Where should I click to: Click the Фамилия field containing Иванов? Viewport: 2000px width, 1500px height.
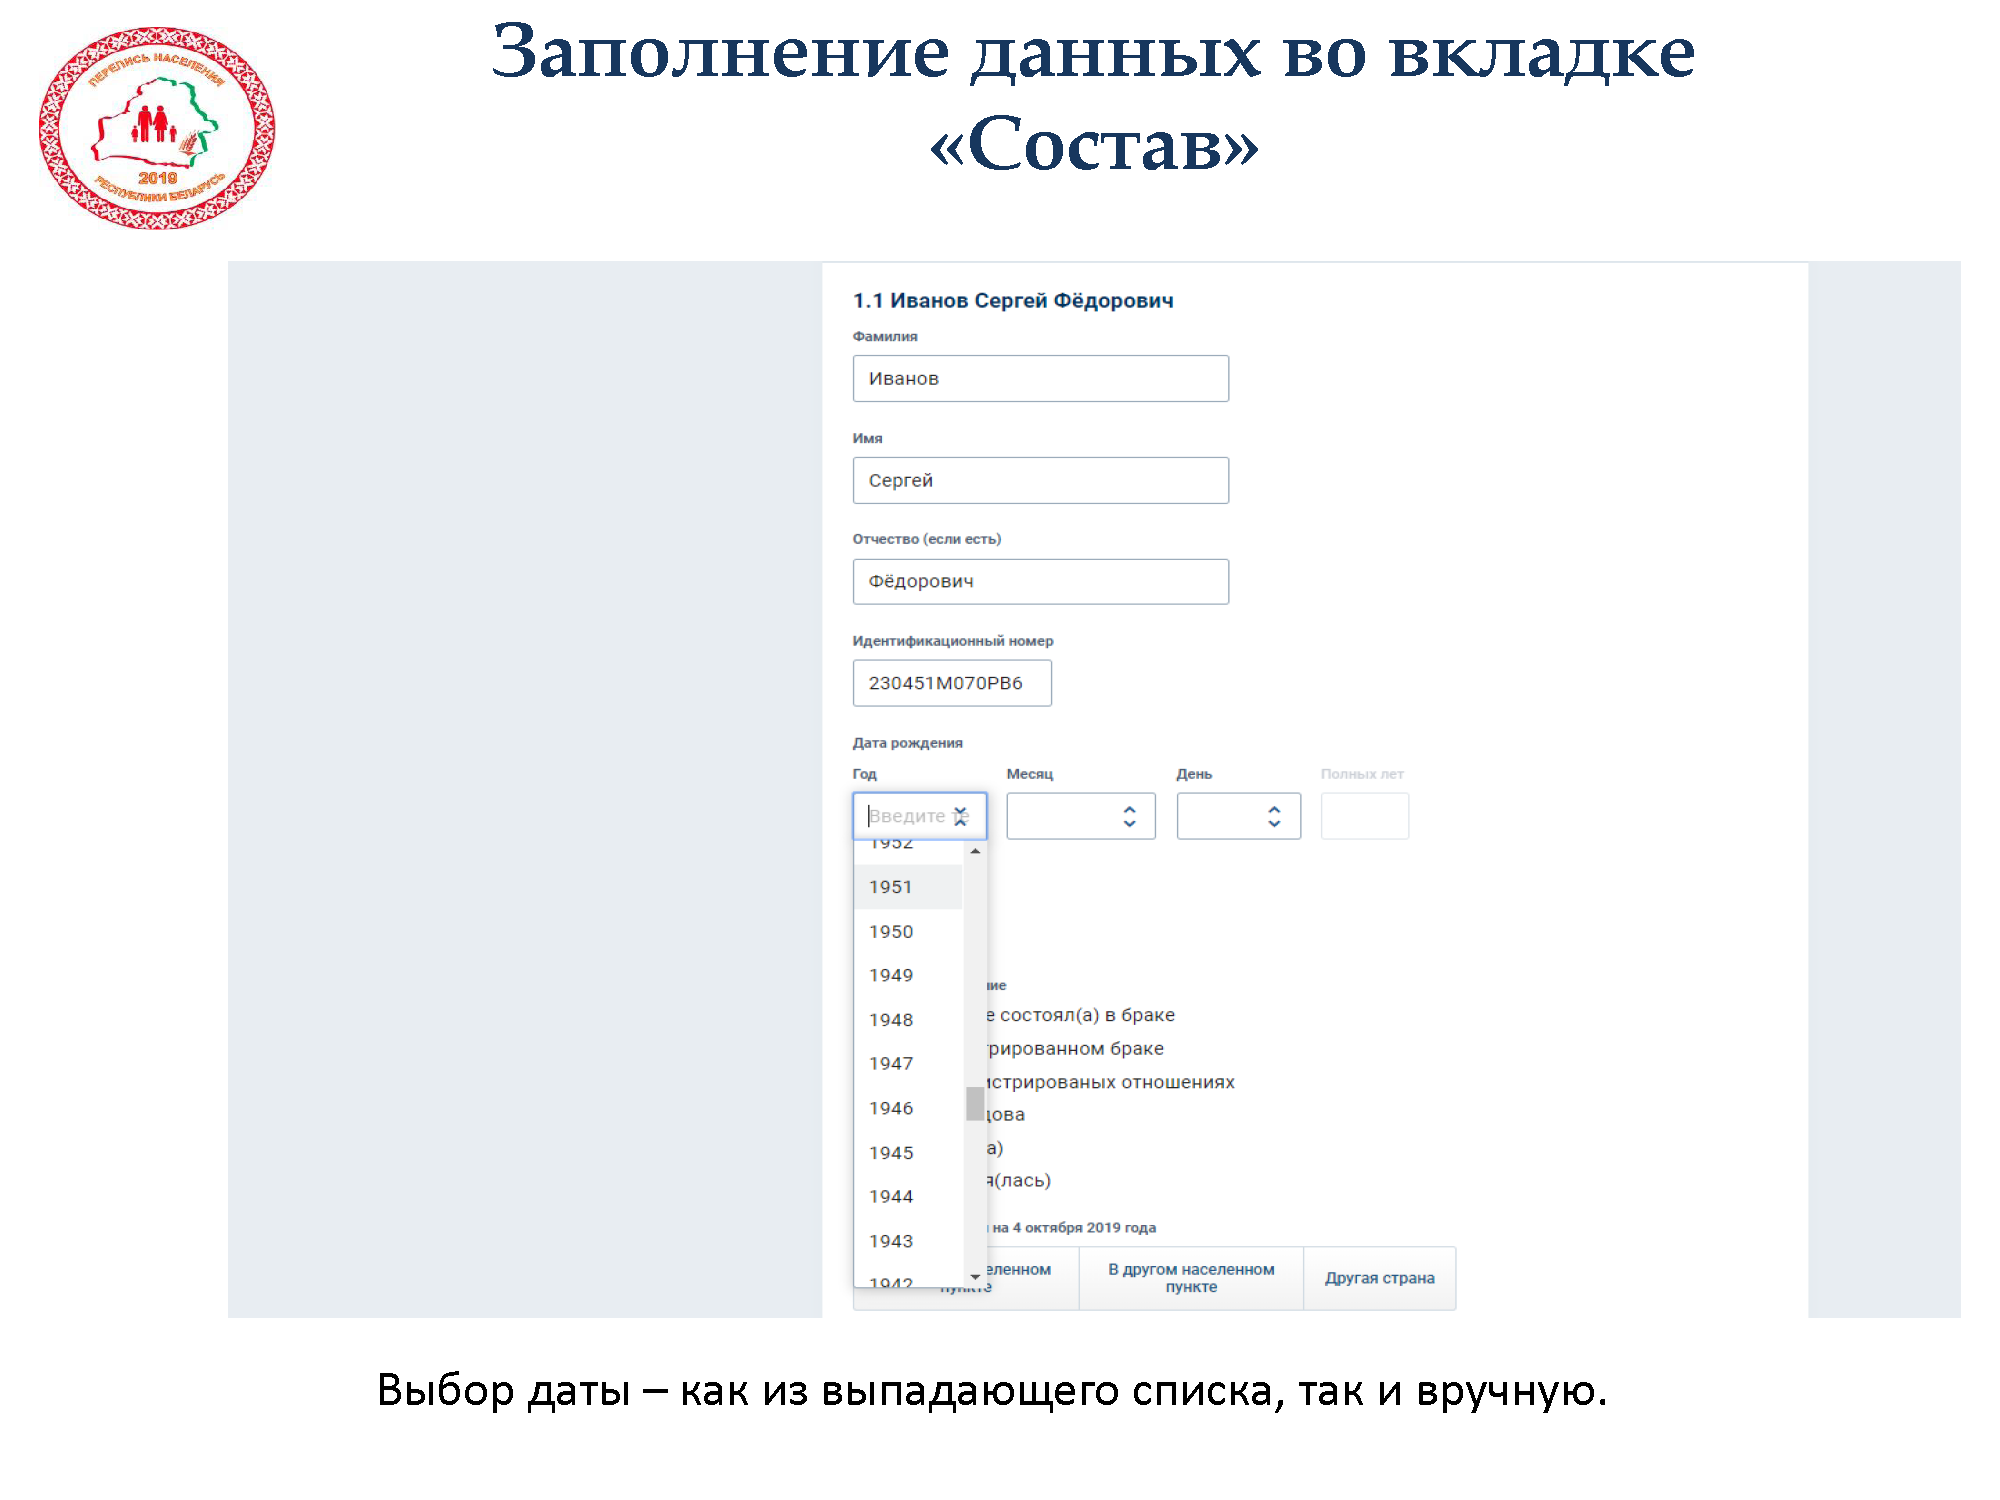coord(1040,379)
